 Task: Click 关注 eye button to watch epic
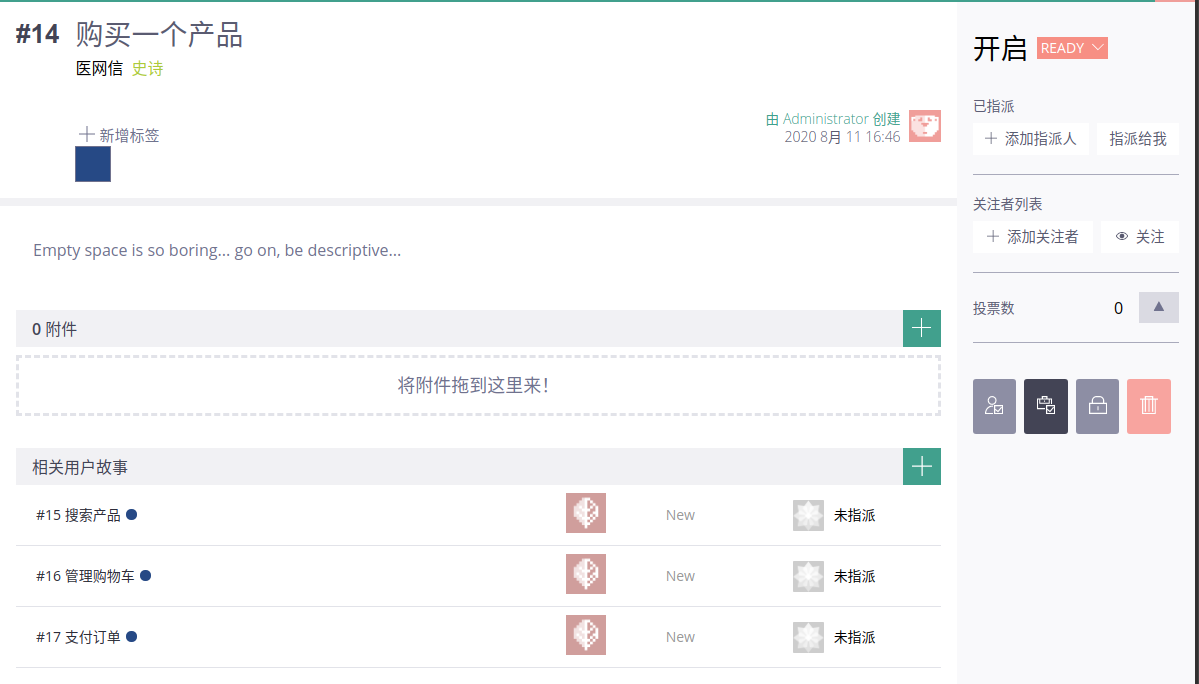click(1139, 237)
